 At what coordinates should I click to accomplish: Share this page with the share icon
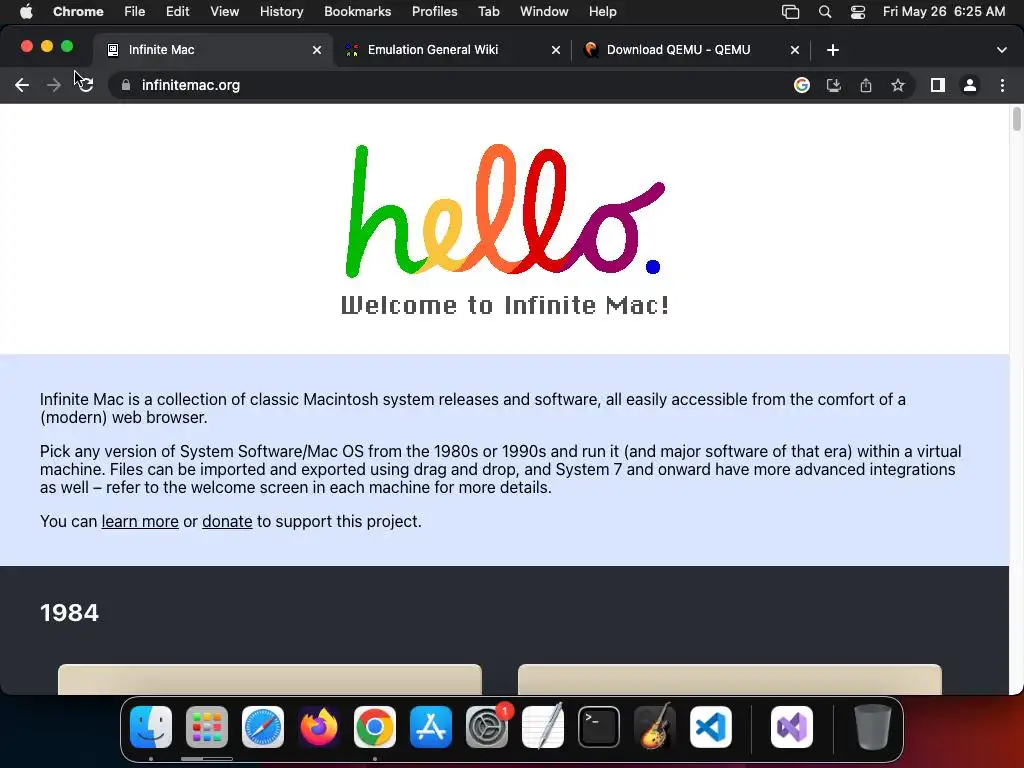pyautogui.click(x=866, y=85)
